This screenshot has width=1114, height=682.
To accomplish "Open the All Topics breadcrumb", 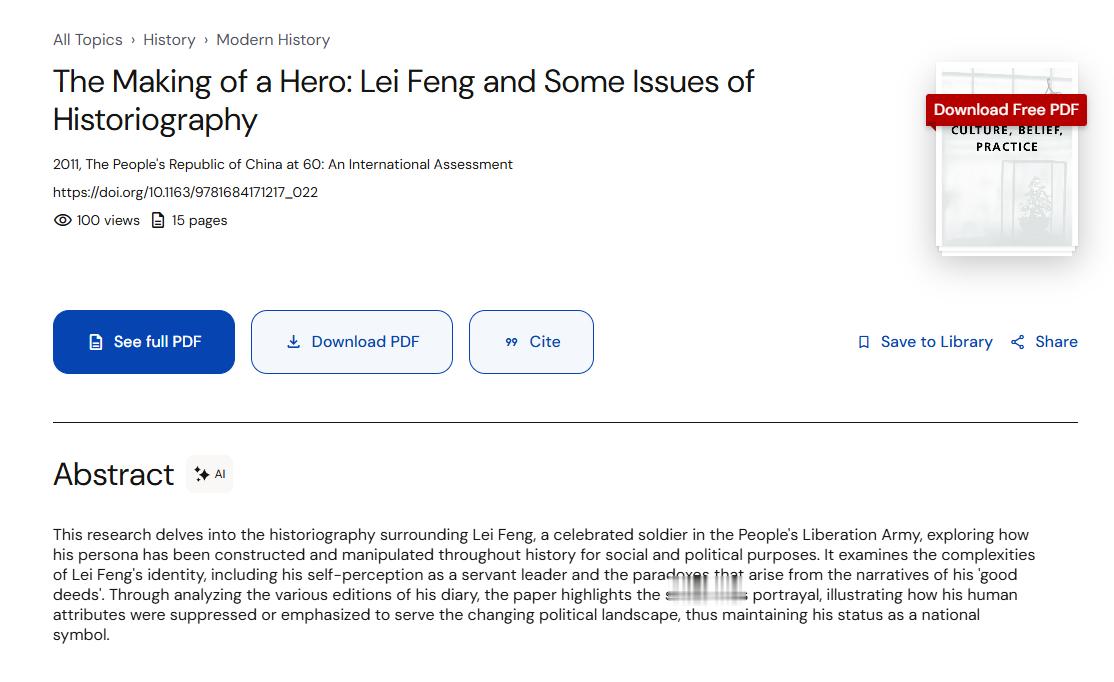I will [88, 40].
